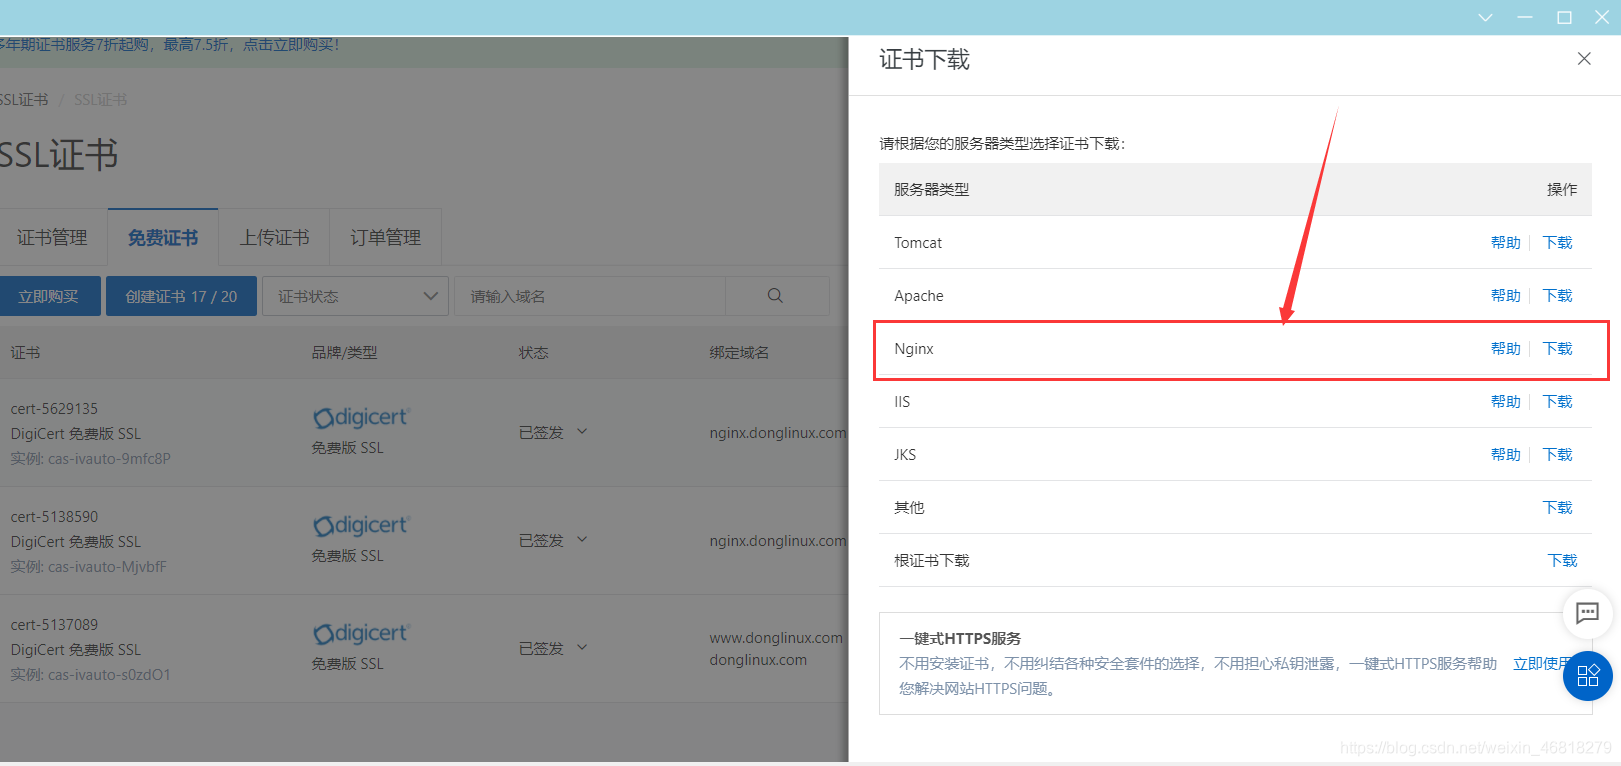Download the Nginx certificate
Screen dimensions: 1621x766
pyautogui.click(x=1557, y=349)
